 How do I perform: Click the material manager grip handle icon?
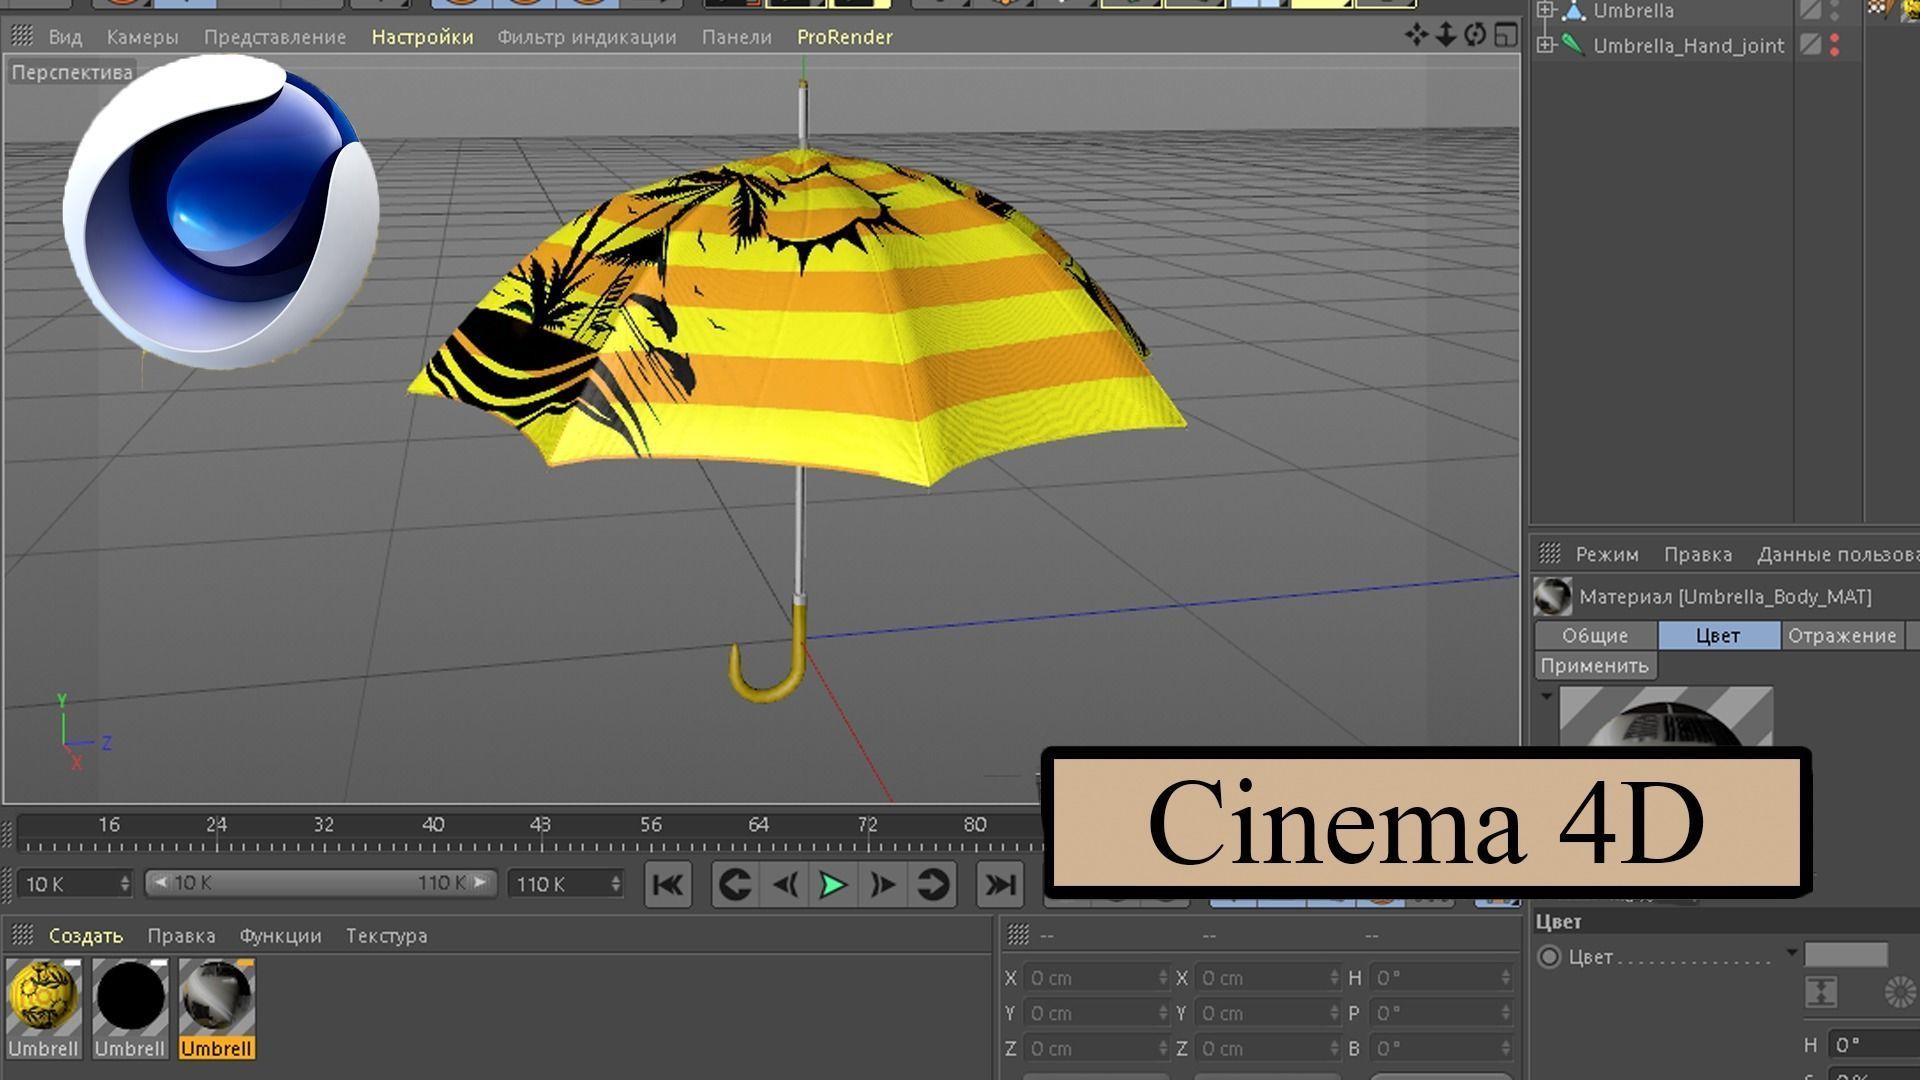pyautogui.click(x=22, y=935)
